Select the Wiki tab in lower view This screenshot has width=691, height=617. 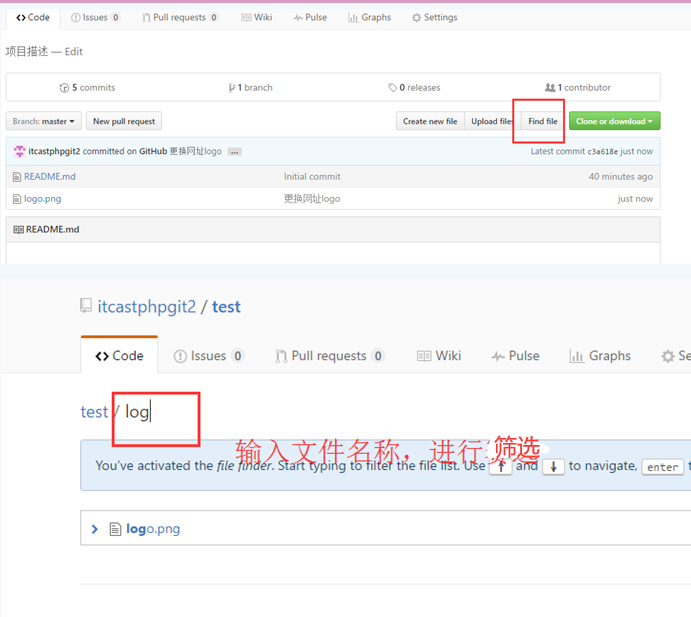(x=439, y=356)
